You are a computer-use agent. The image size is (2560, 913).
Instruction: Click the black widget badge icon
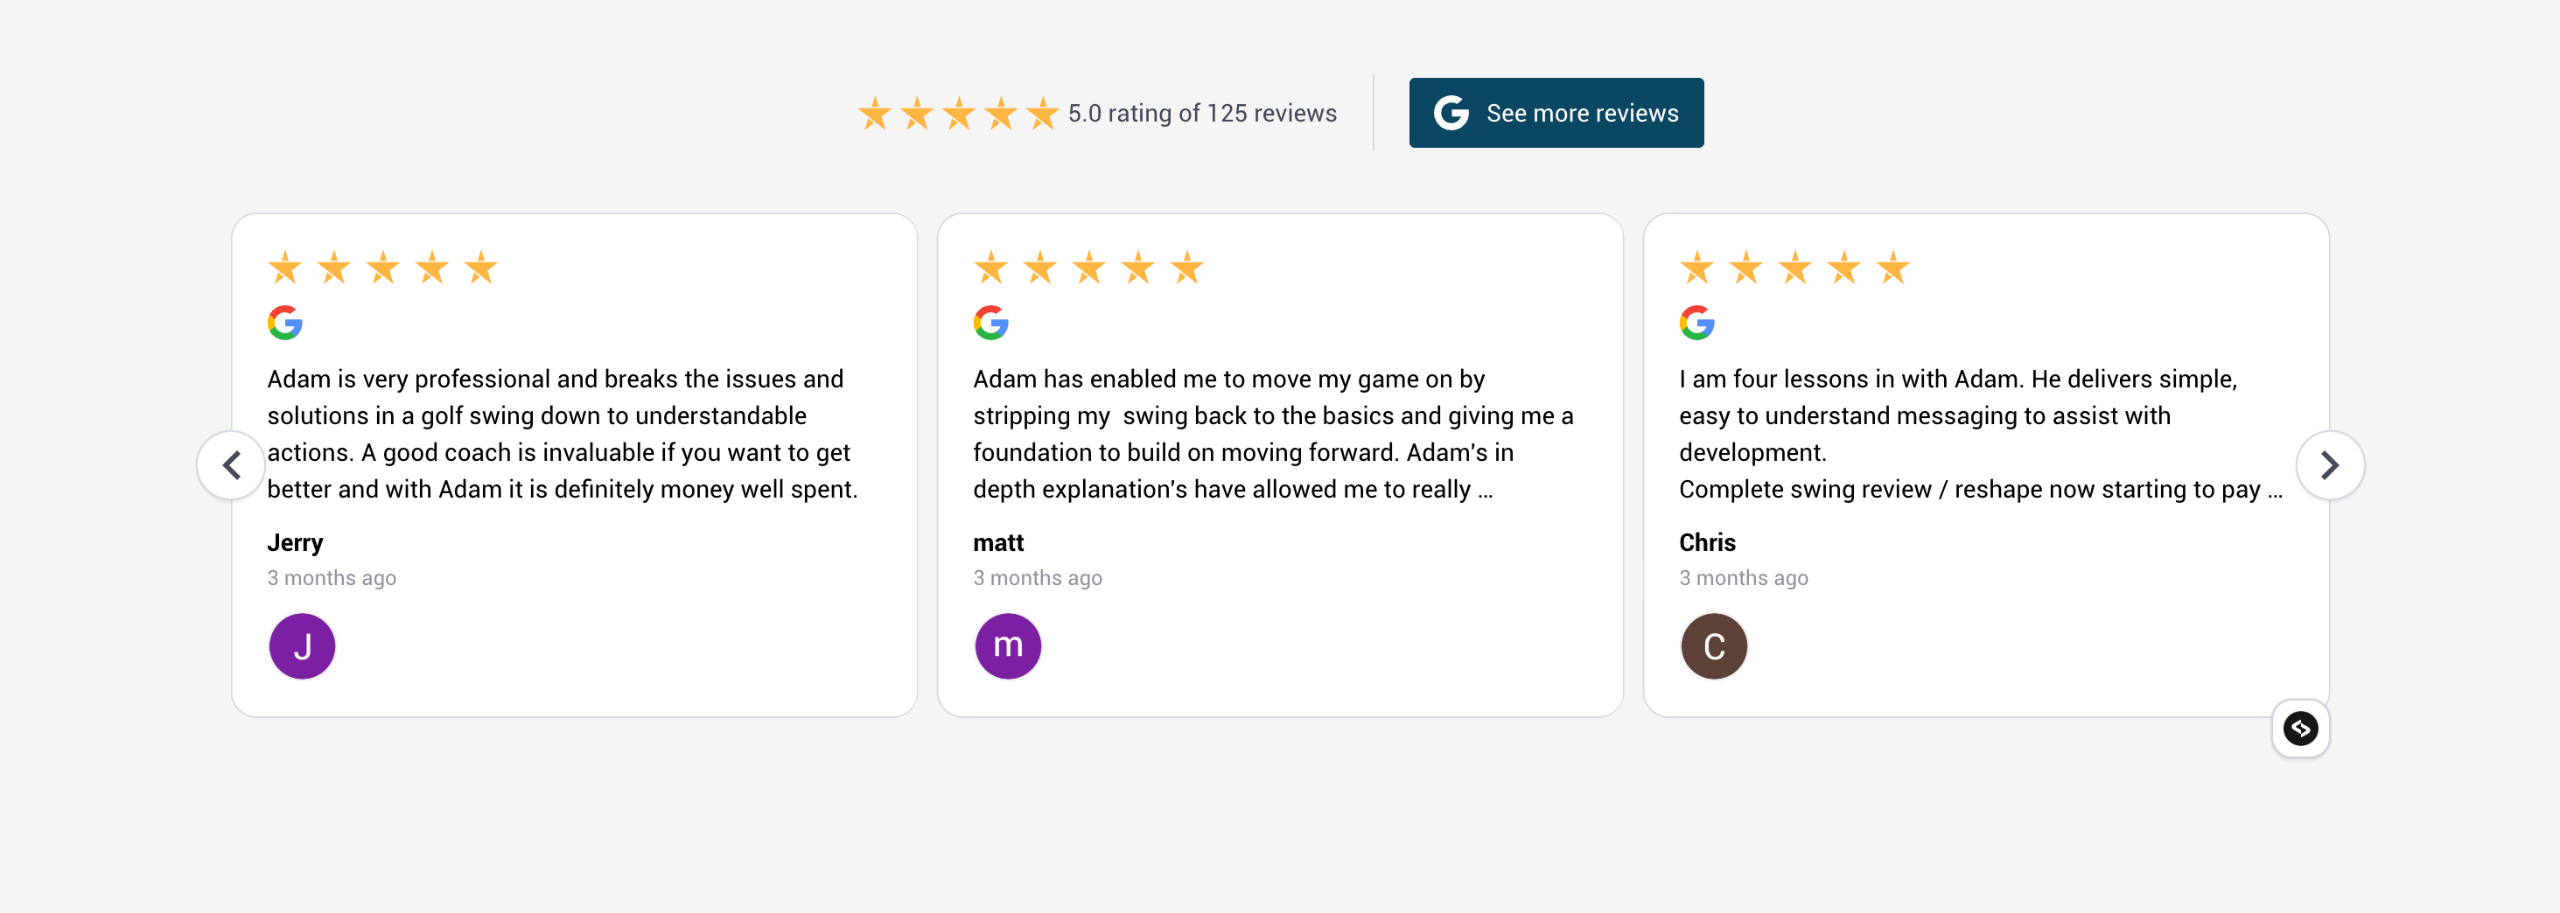[x=2300, y=728]
